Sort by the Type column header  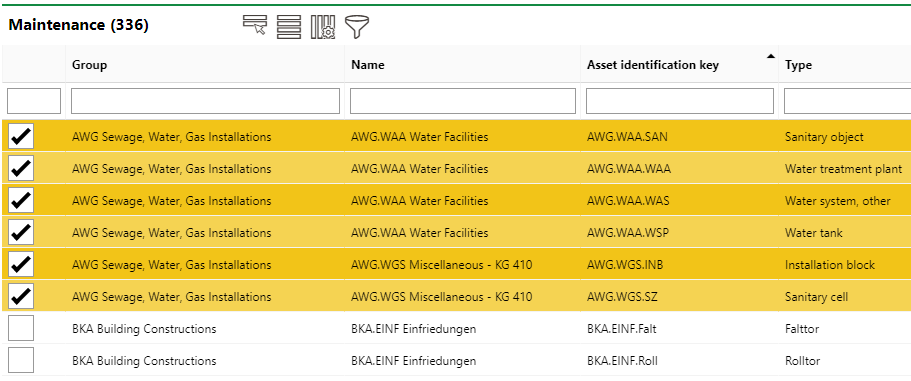(x=798, y=64)
